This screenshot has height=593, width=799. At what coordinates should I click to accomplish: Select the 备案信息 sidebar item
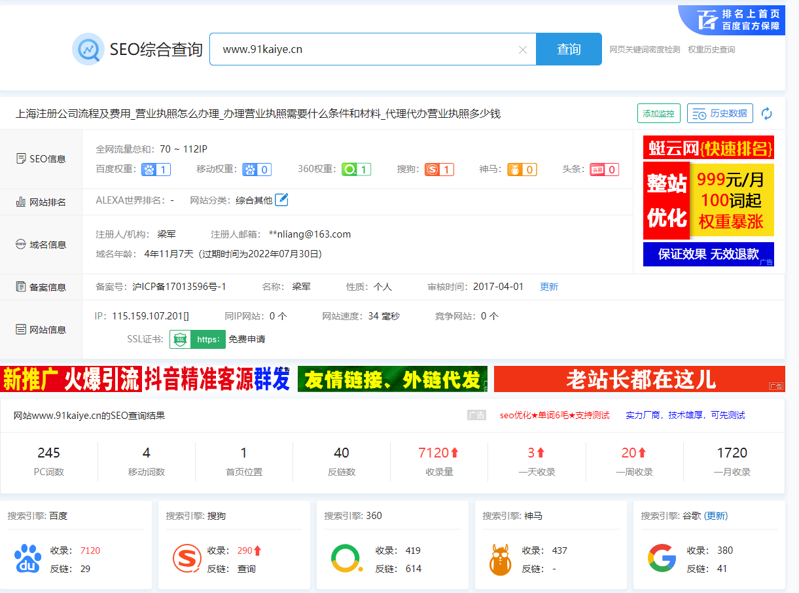click(x=41, y=287)
